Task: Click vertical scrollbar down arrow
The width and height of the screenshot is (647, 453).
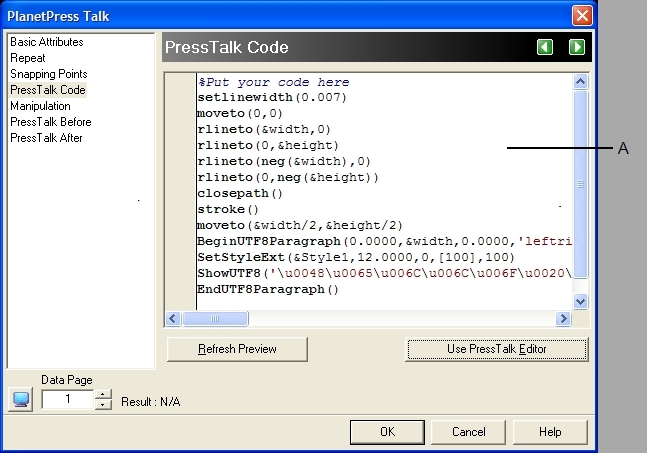Action: [580, 302]
